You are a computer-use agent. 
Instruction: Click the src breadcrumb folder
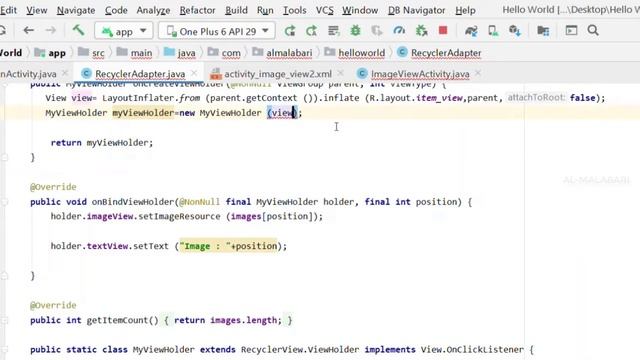(x=91, y=53)
